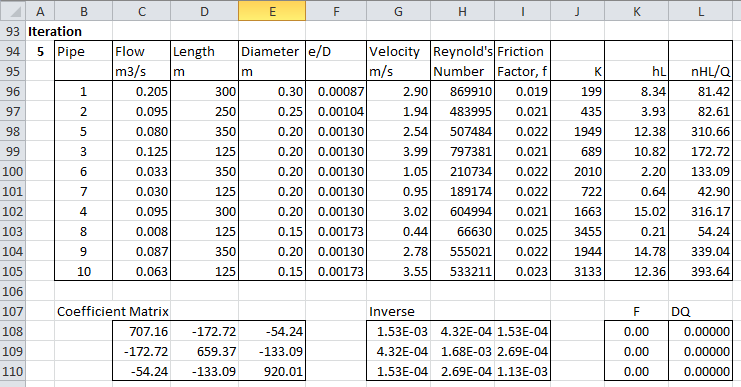Click Reynolds number 66630
Image resolution: width=741 pixels, height=387 pixels.
(x=462, y=231)
